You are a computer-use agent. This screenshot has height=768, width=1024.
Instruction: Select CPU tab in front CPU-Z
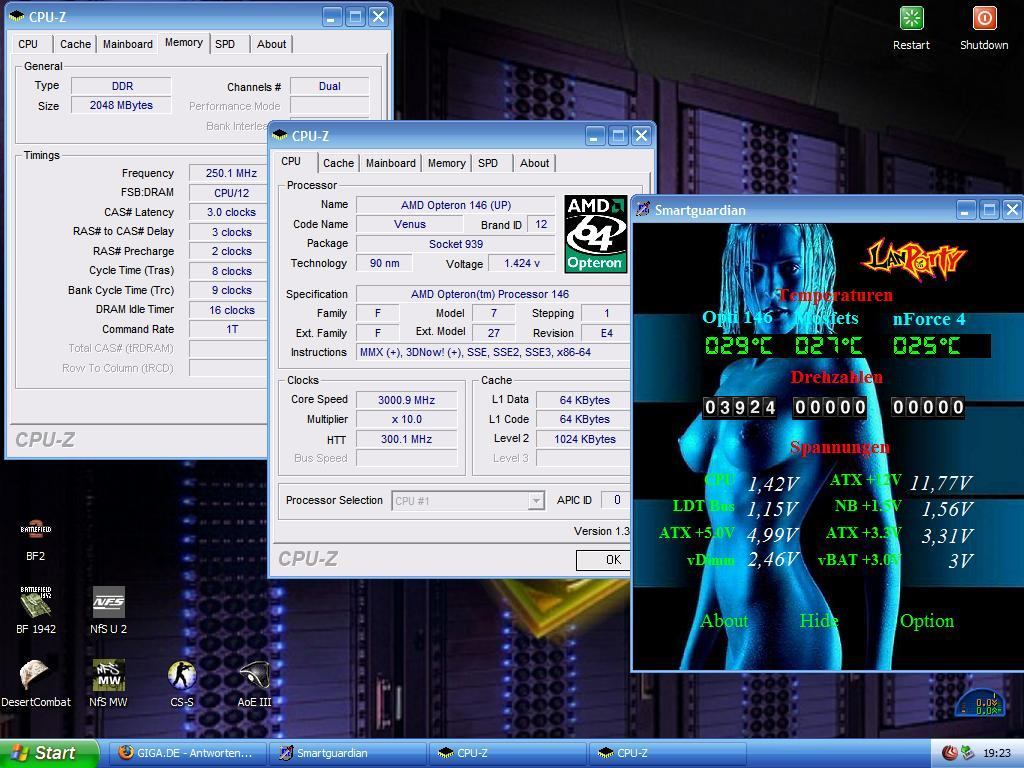click(x=291, y=161)
